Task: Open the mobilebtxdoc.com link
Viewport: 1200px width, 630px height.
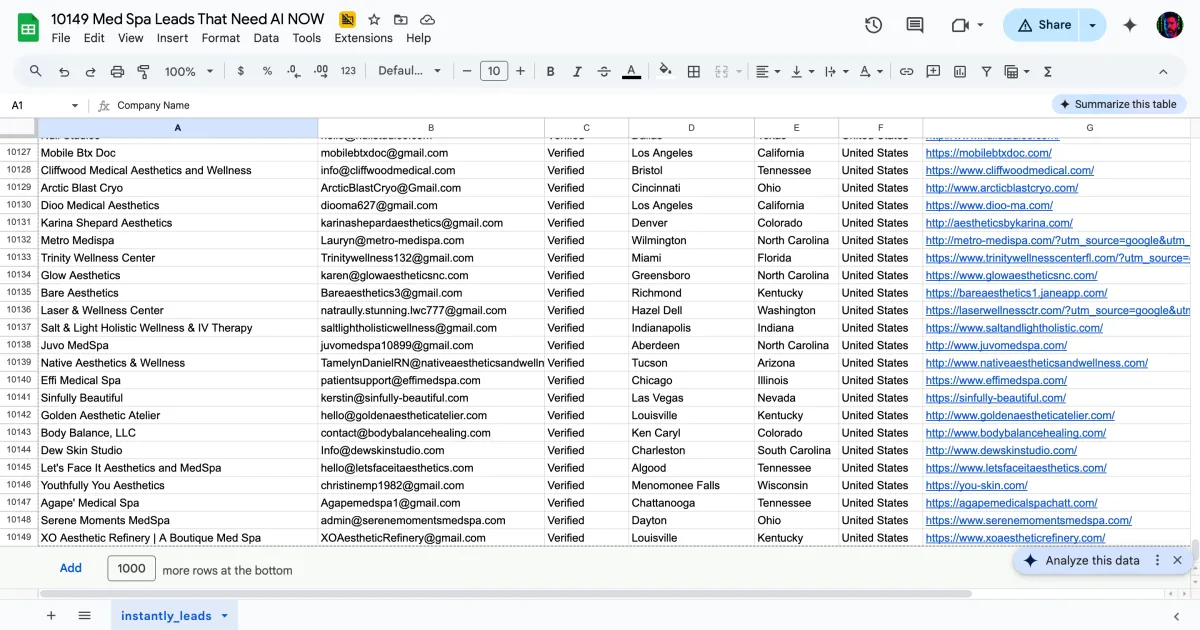Action: 988,153
